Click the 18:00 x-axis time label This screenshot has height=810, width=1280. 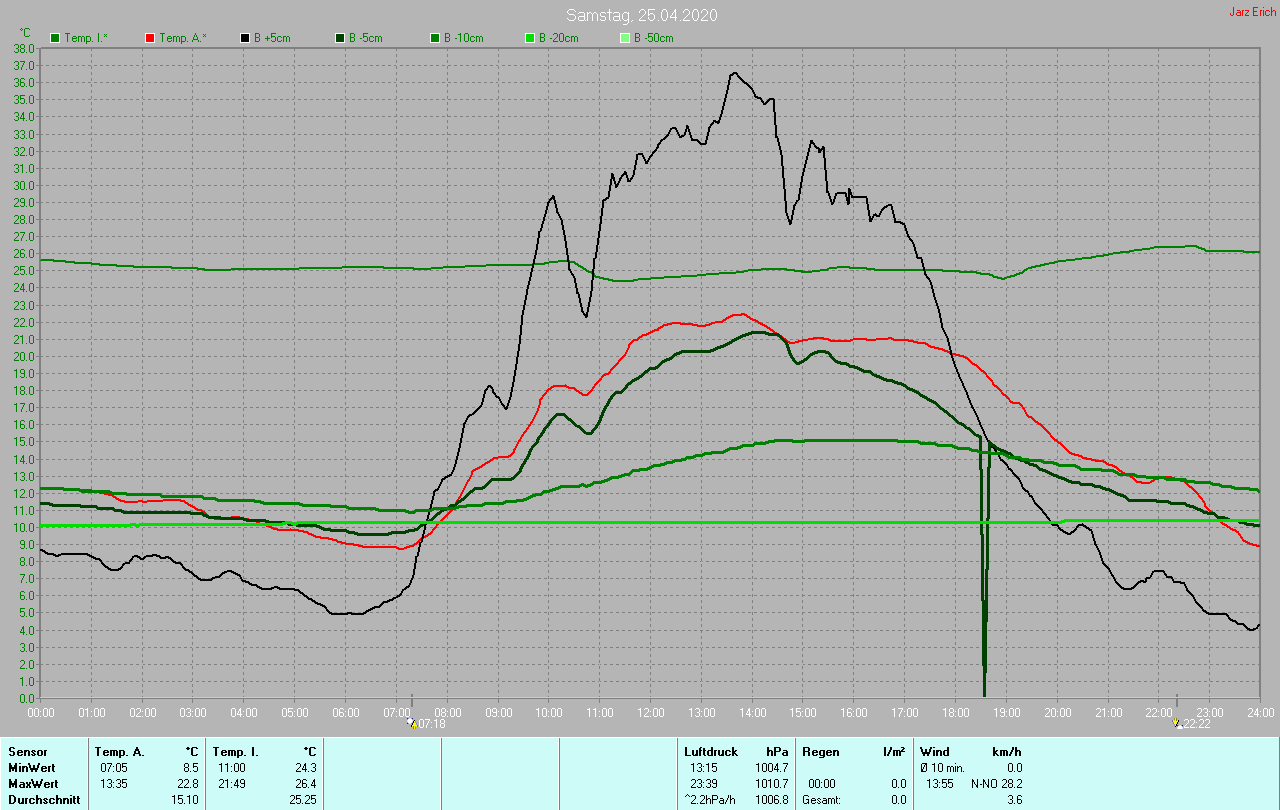point(956,712)
